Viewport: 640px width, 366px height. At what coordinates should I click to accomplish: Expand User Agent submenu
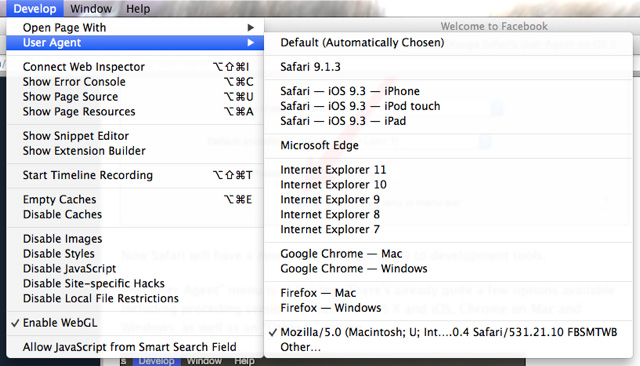pos(135,43)
